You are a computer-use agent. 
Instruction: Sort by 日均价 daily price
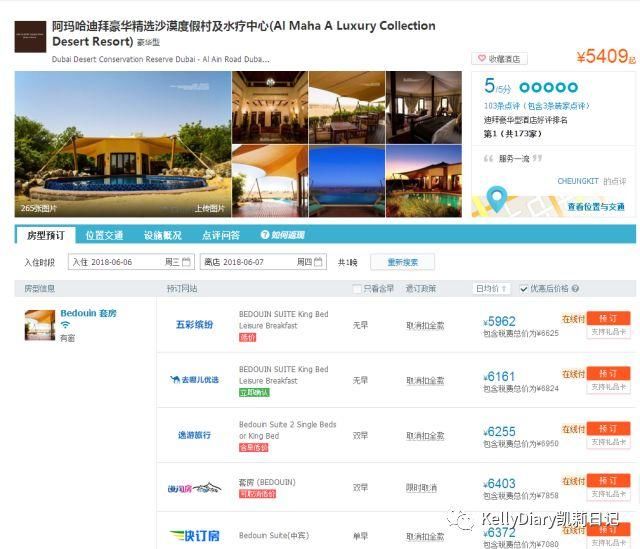point(491,289)
